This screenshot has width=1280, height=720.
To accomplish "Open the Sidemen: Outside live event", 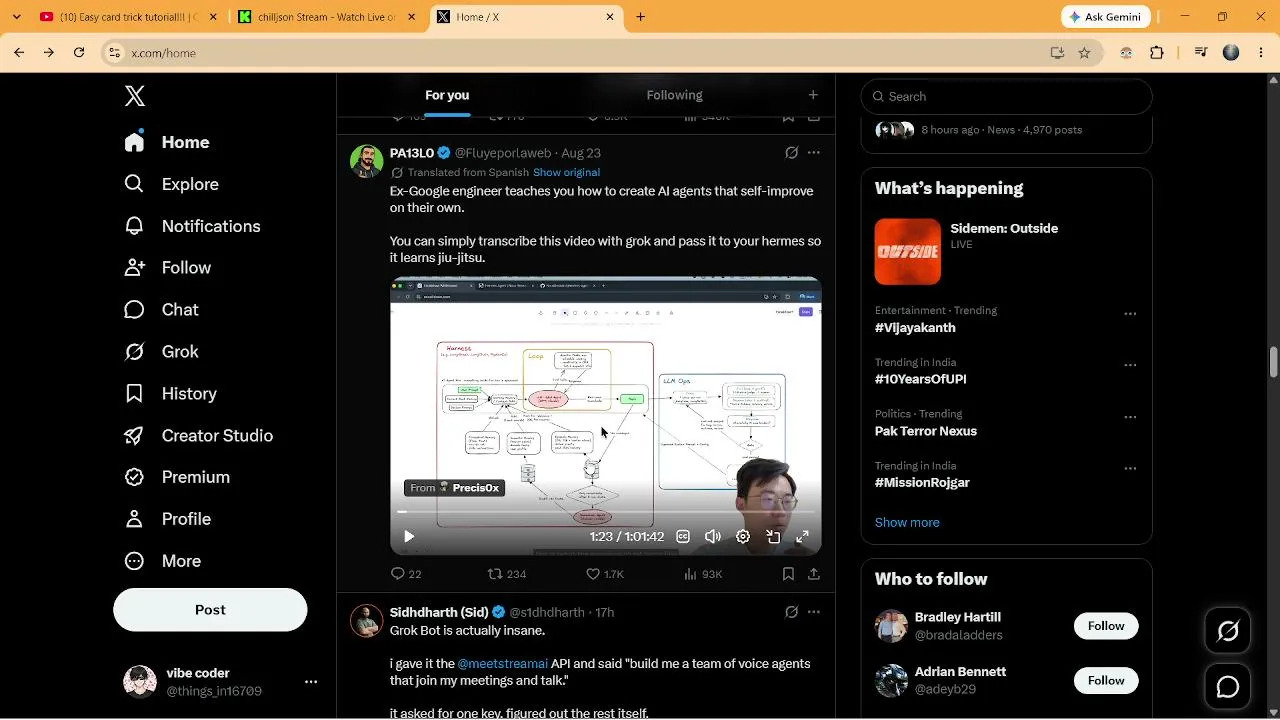I will pyautogui.click(x=1007, y=252).
